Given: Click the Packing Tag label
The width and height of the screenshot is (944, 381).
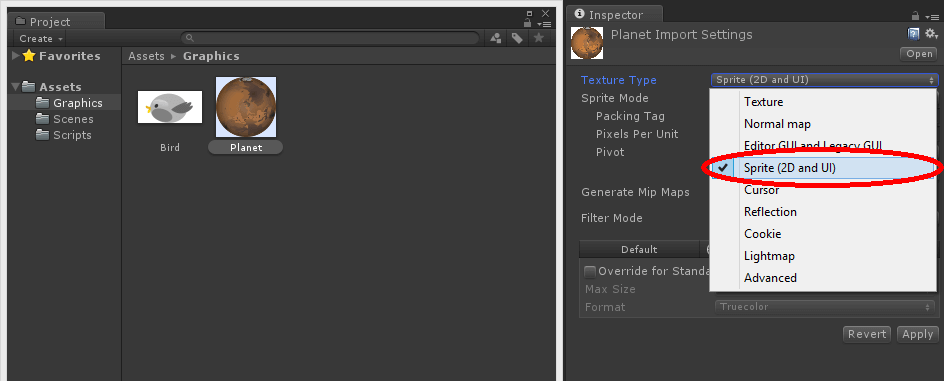Looking at the screenshot, I should click(x=630, y=116).
